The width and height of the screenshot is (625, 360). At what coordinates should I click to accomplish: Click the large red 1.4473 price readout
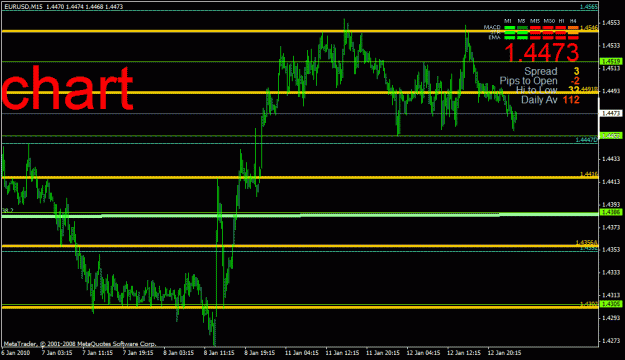[542, 52]
